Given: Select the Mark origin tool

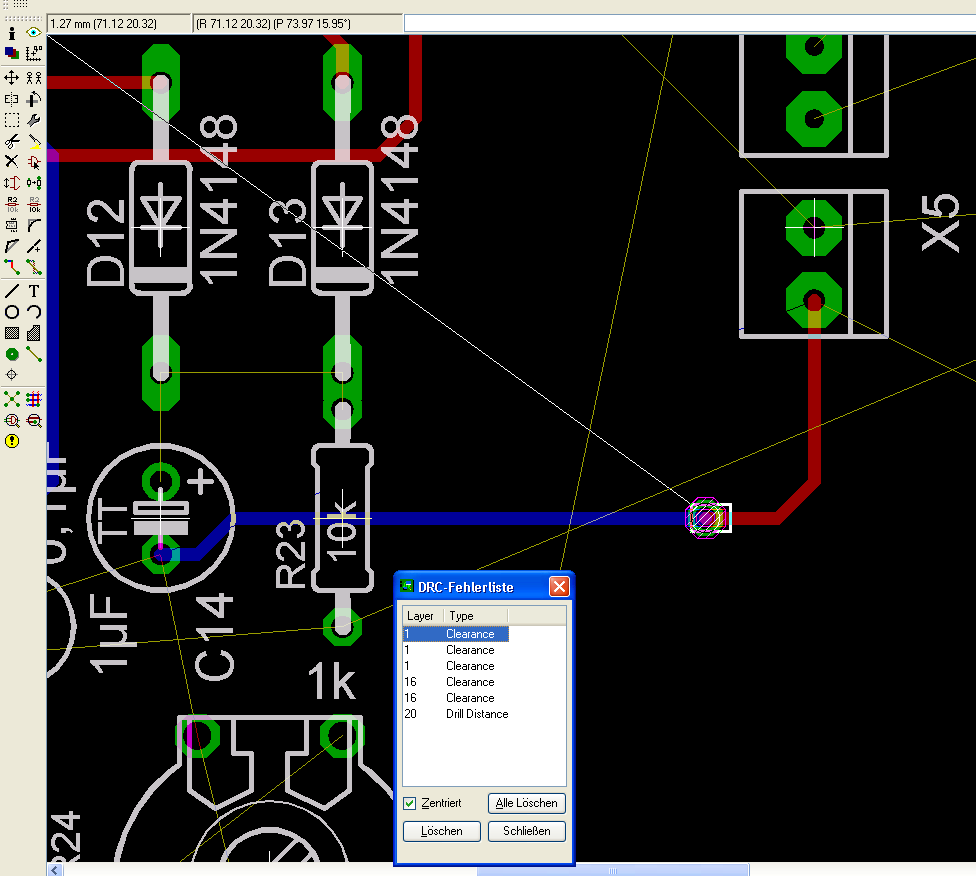Looking at the screenshot, I should [34, 53].
